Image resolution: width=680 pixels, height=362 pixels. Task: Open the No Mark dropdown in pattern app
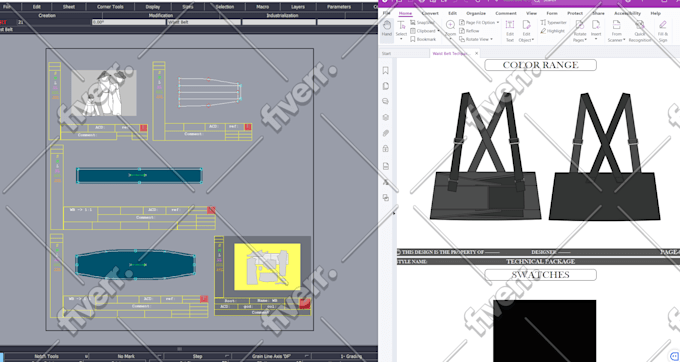click(126, 356)
